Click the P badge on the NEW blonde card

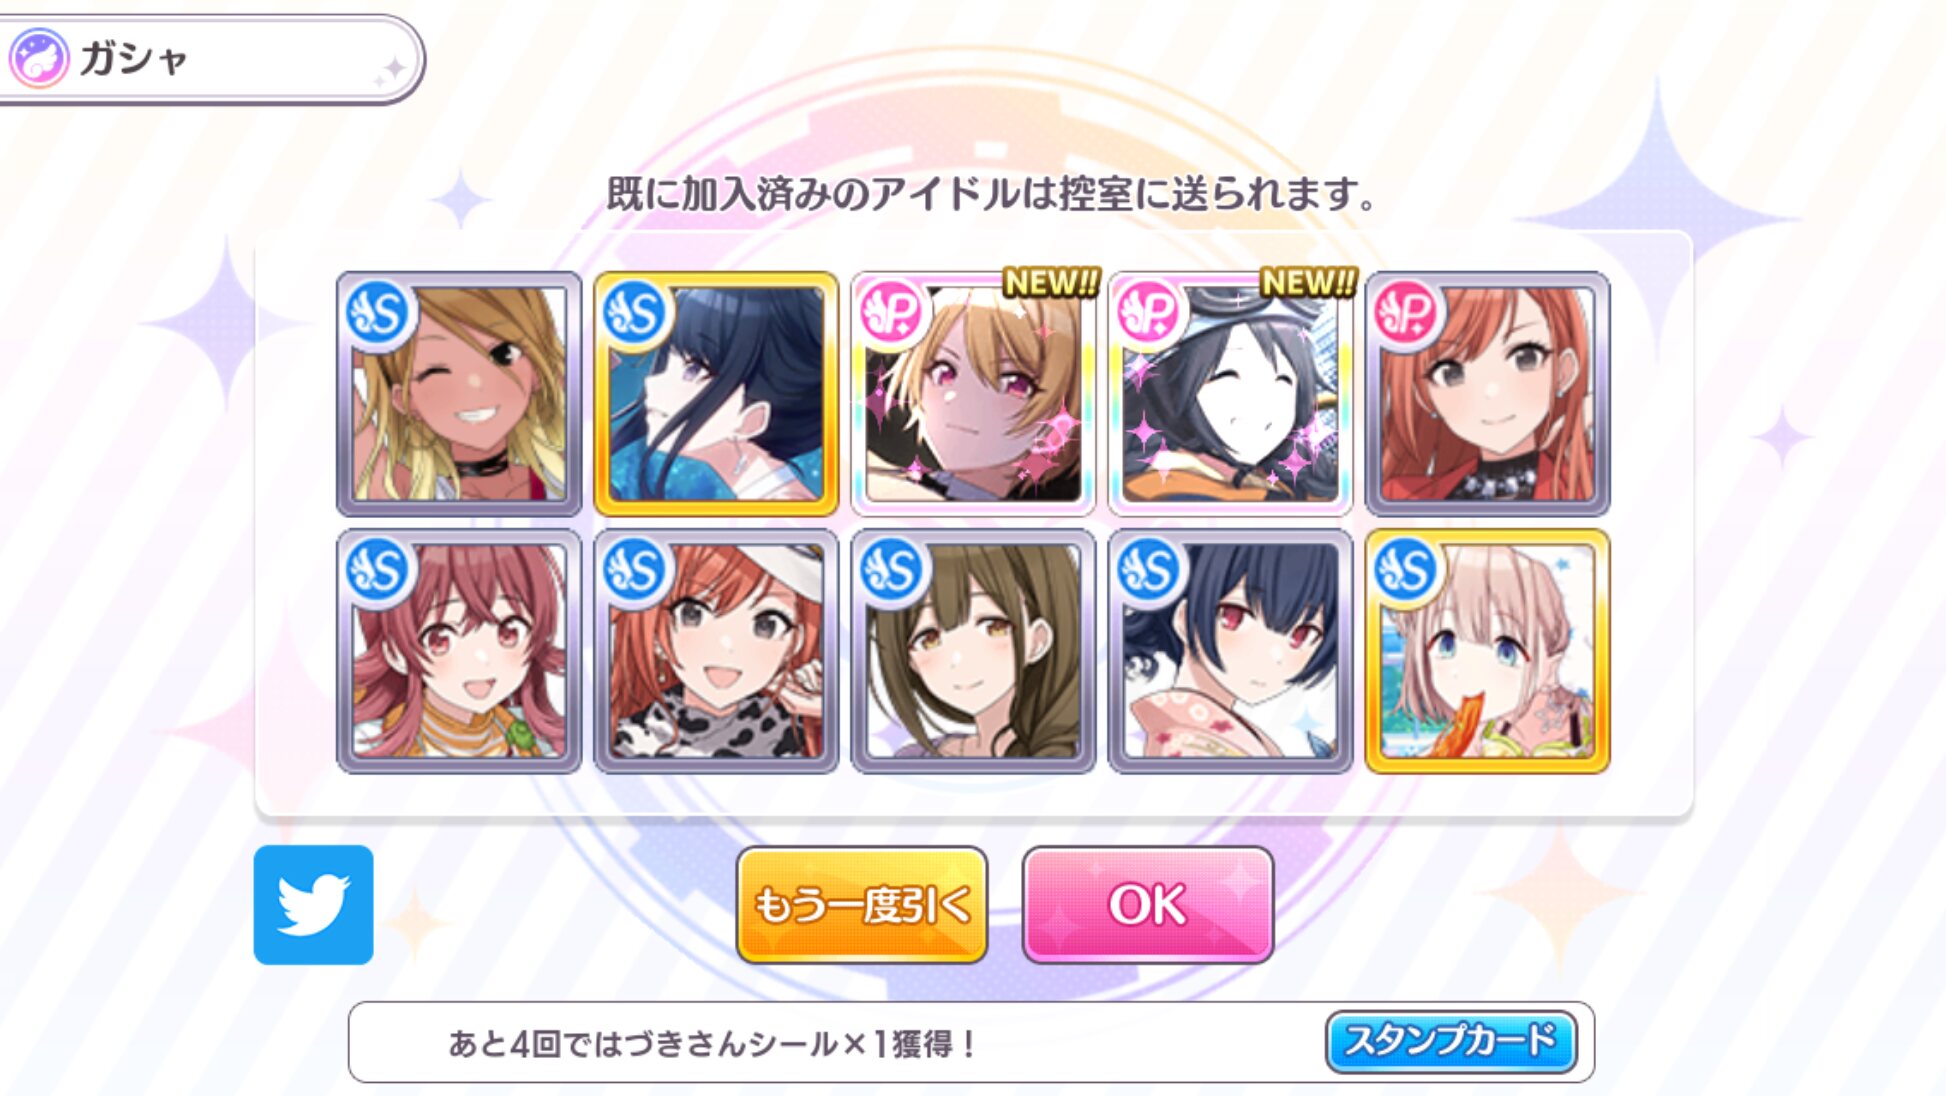coord(890,313)
